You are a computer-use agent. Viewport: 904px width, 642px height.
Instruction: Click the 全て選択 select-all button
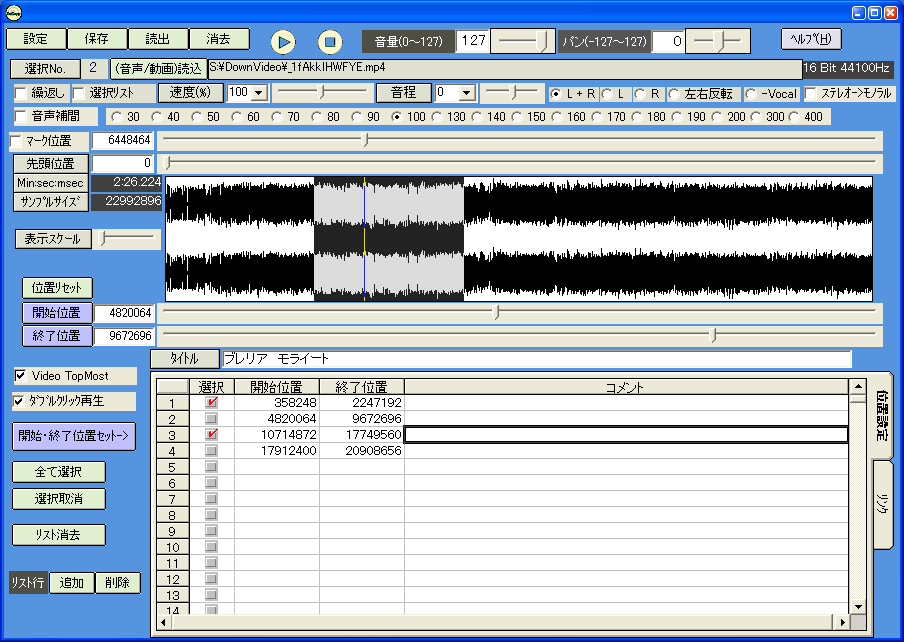click(x=58, y=472)
